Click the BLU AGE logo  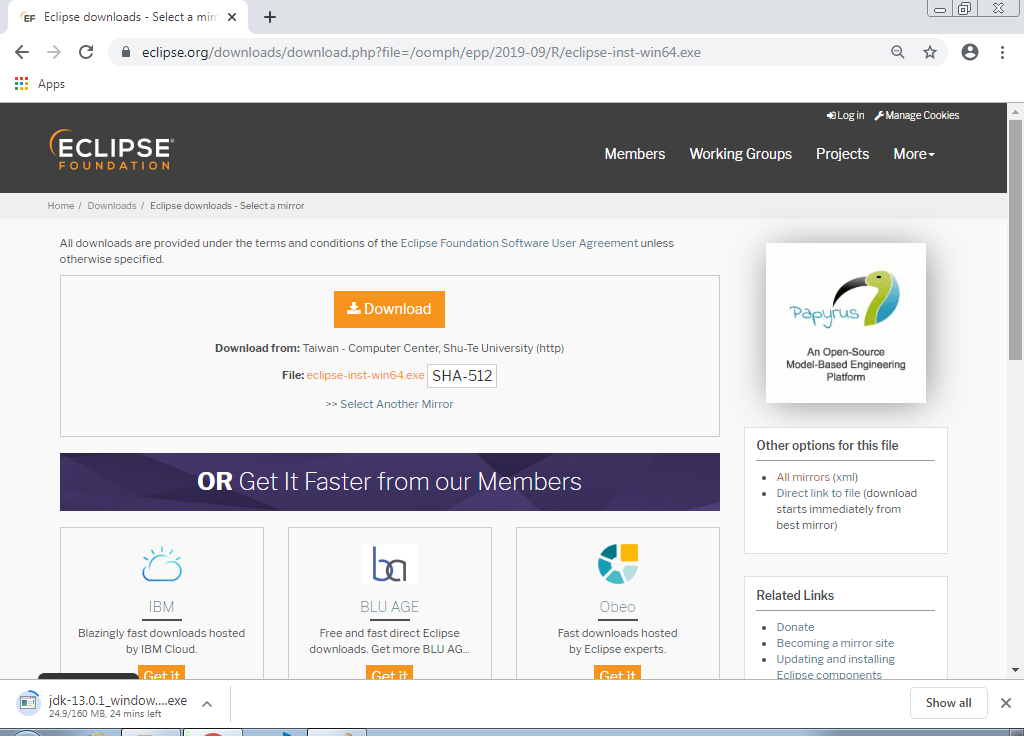[x=389, y=564]
